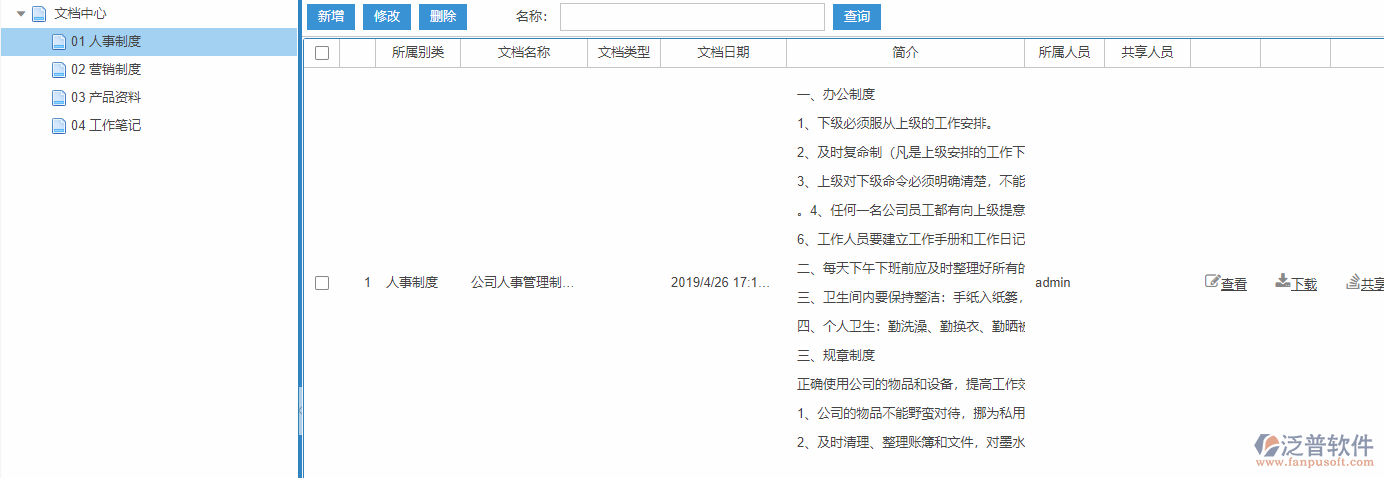This screenshot has width=1384, height=478.
Task: Click the 查看 view icon in row 1
Action: pos(1212,282)
